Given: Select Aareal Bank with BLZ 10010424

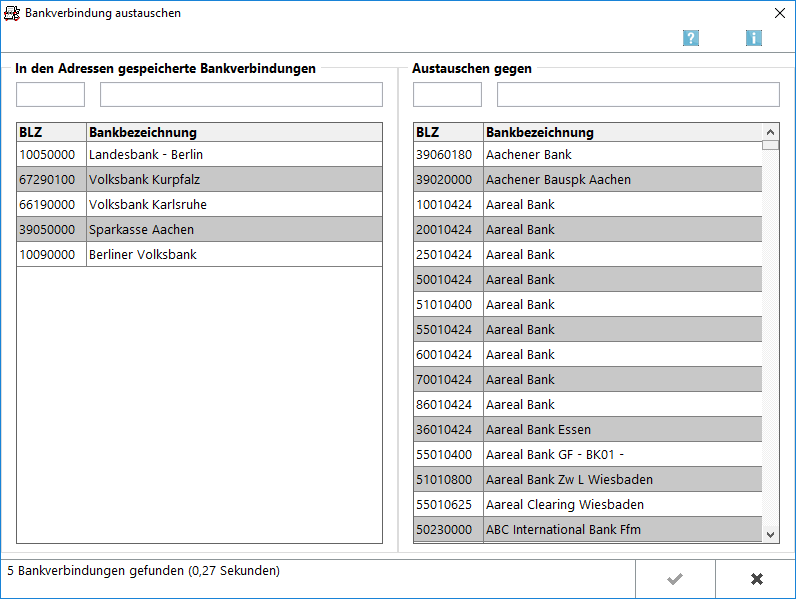Looking at the screenshot, I should pos(588,205).
